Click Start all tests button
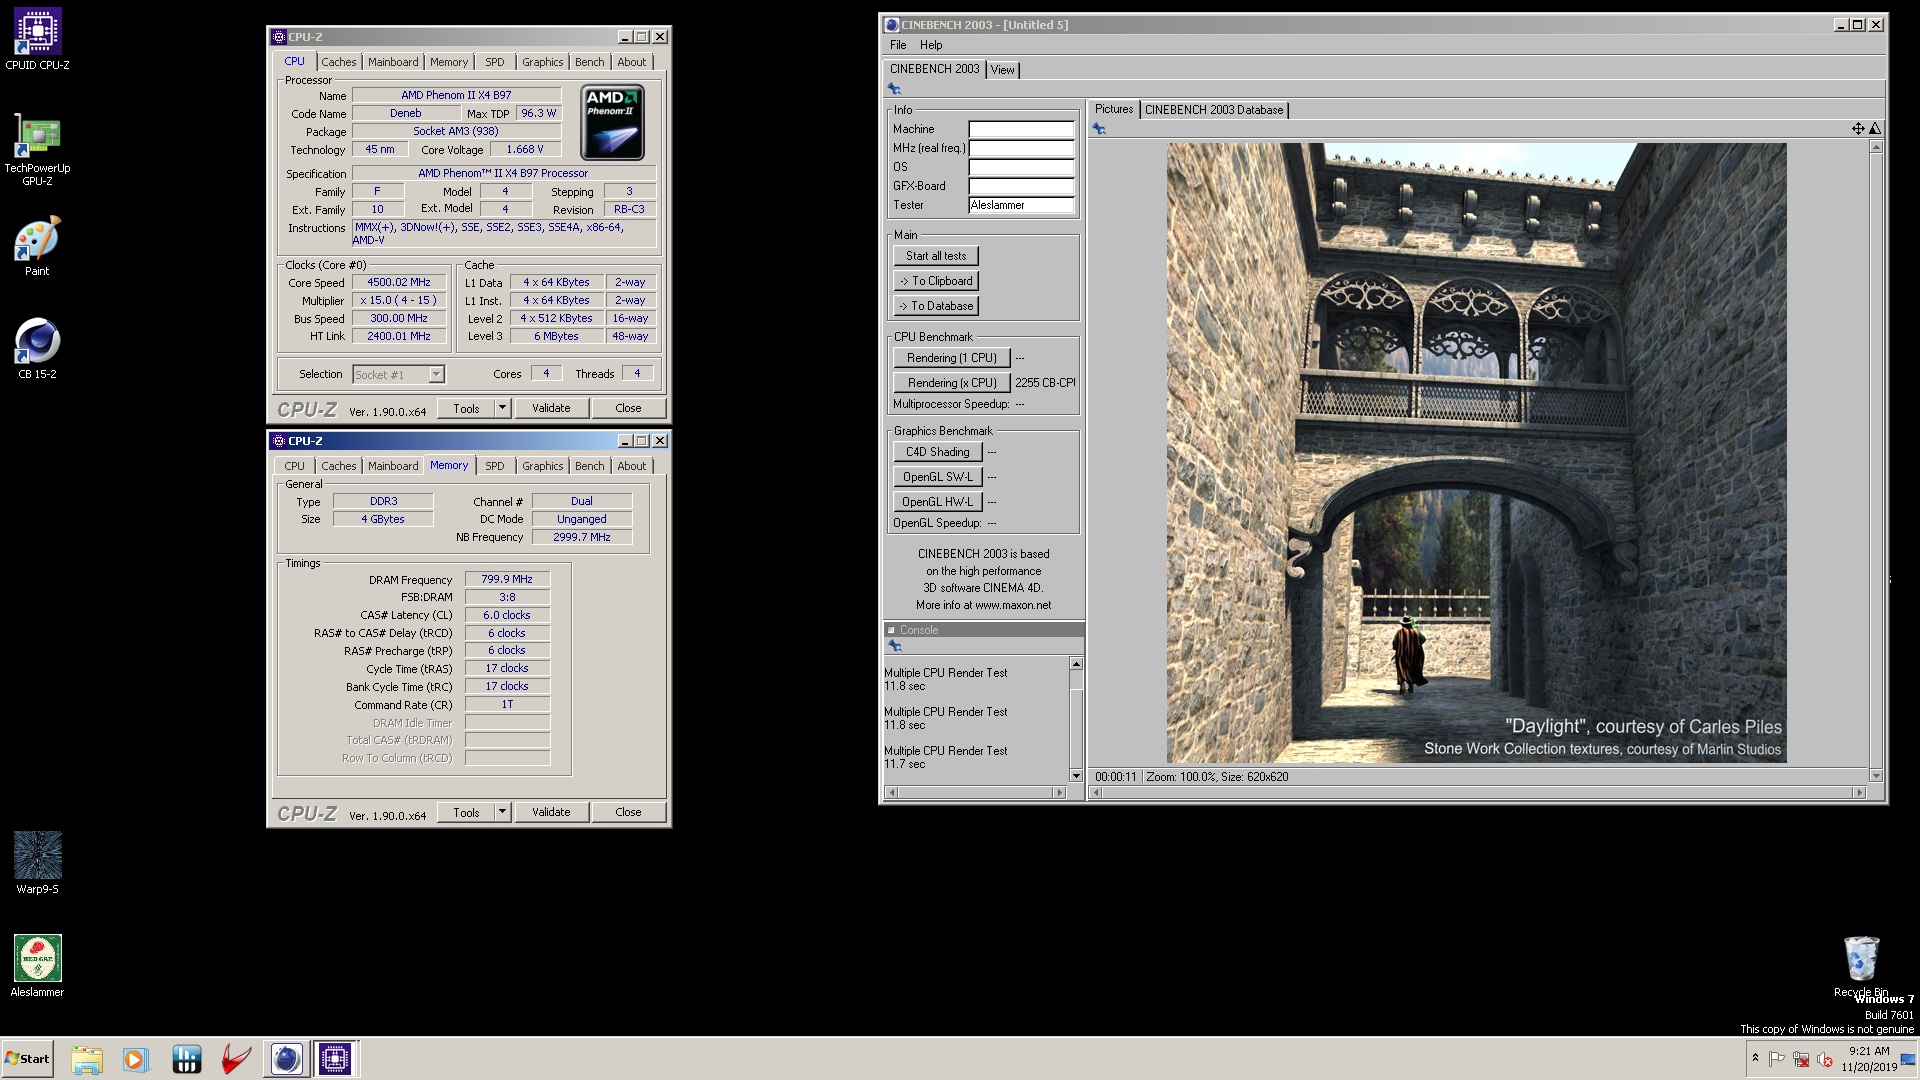This screenshot has height=1080, width=1920. [x=936, y=256]
